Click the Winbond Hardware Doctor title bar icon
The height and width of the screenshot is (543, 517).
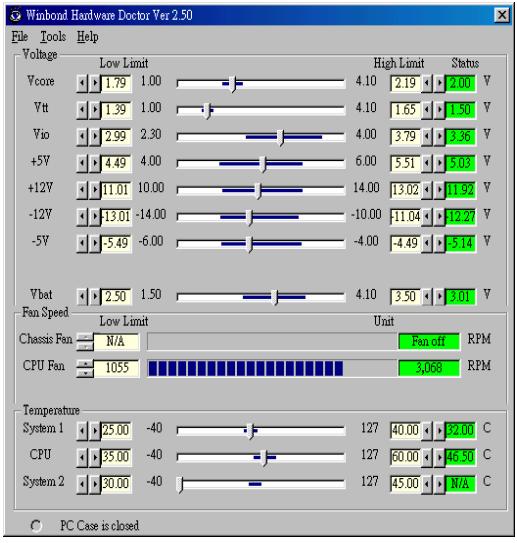click(x=16, y=16)
